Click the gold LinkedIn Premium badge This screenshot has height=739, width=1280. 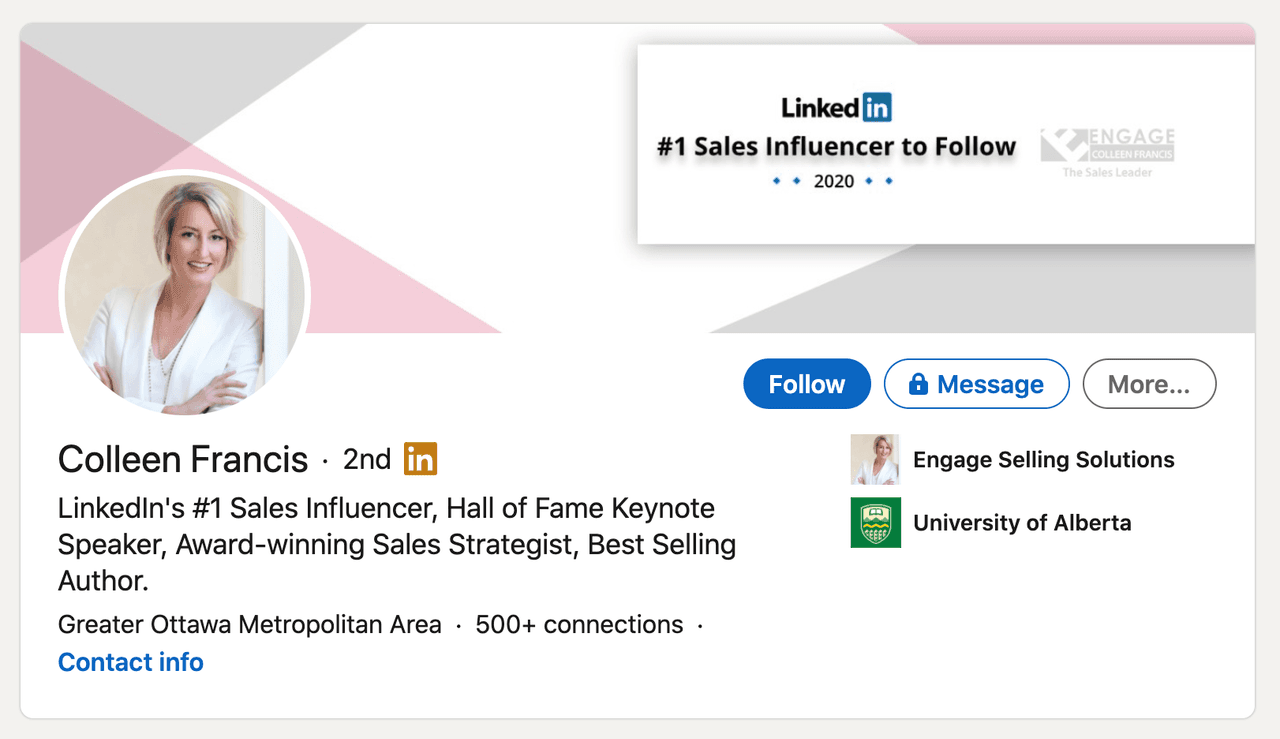tap(420, 459)
